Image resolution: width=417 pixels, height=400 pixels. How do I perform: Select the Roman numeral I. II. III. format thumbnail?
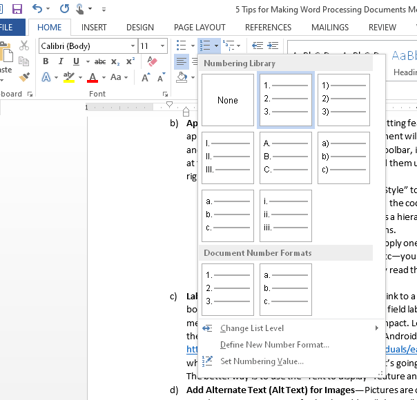(228, 158)
